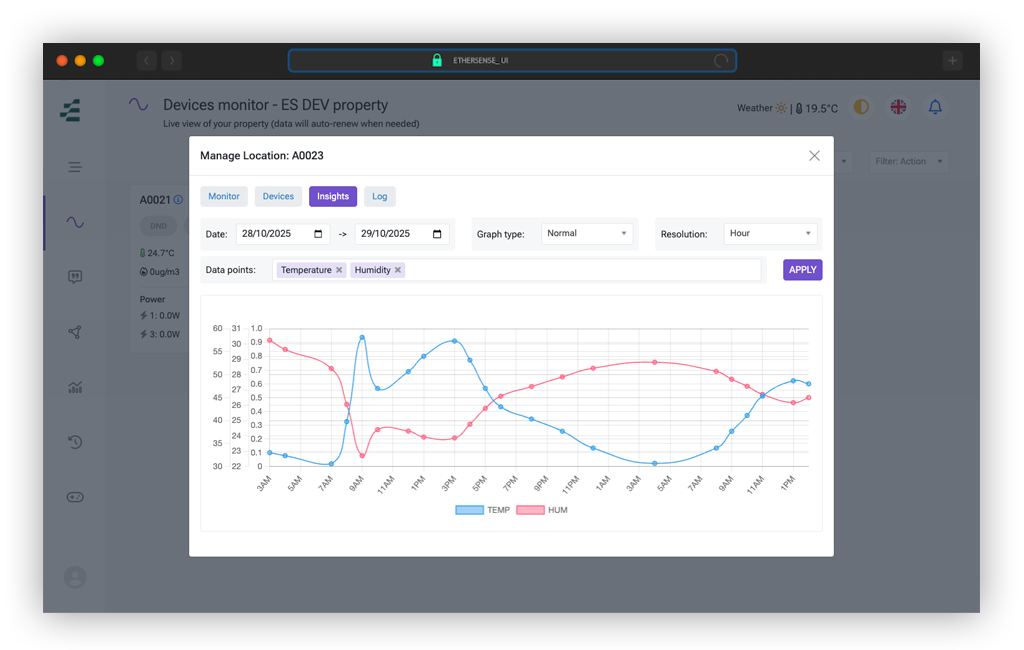Click the share nodes sidebar icon
The image size is (1024, 650).
75,332
